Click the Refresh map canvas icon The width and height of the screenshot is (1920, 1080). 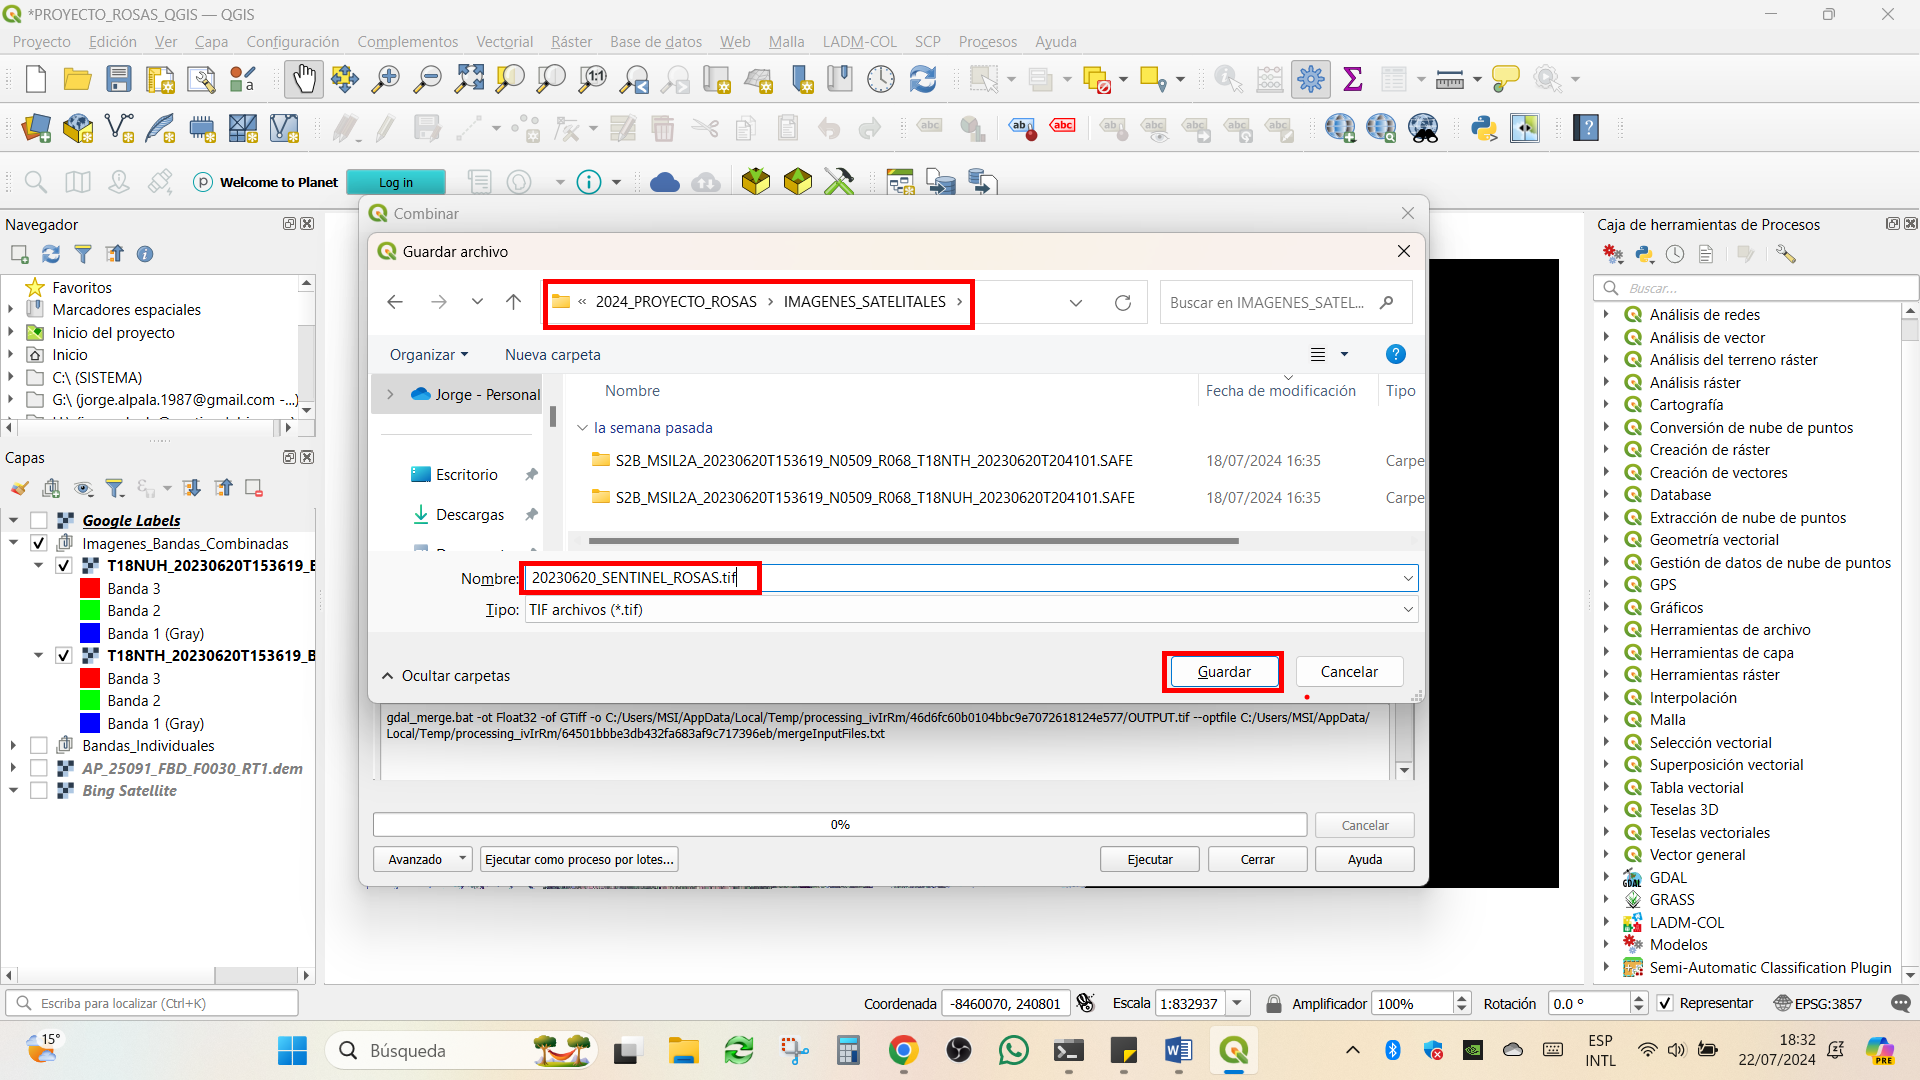(923, 79)
